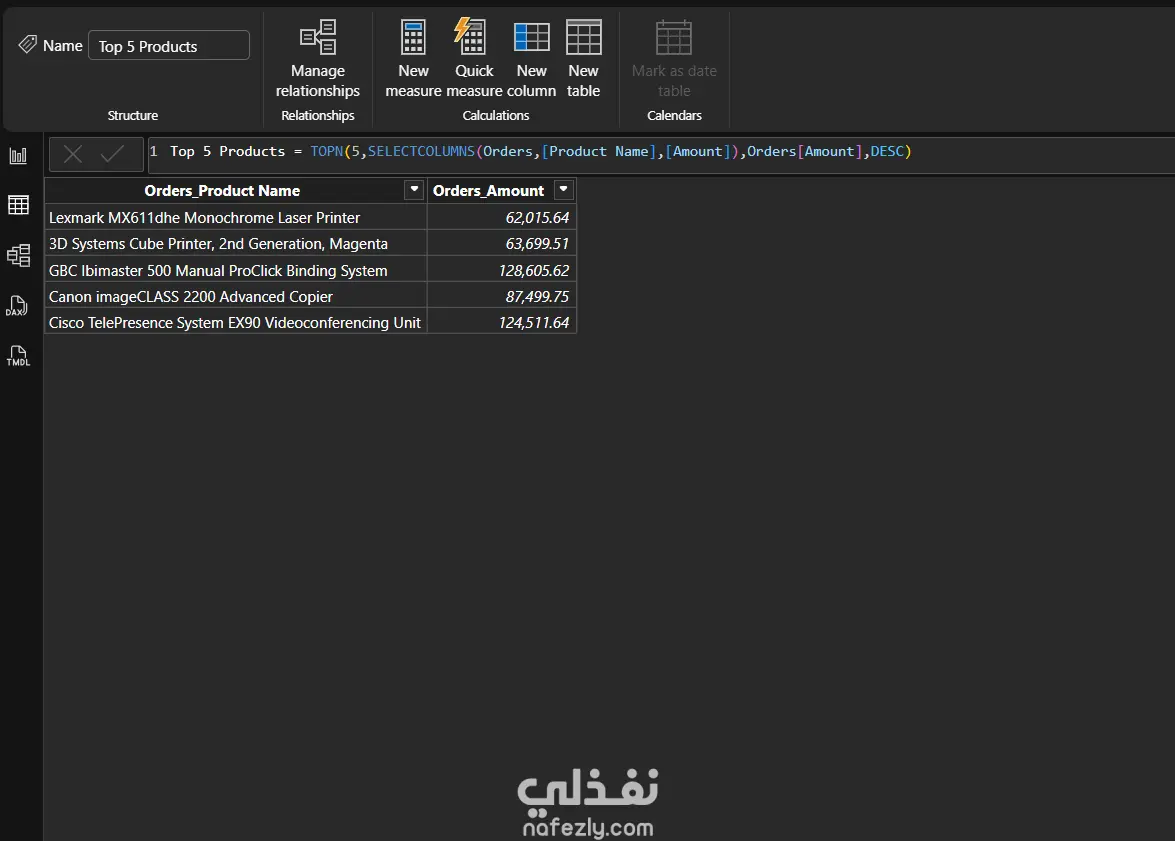This screenshot has width=1175, height=841.
Task: Cancel formula edit with X
Action: point(73,154)
